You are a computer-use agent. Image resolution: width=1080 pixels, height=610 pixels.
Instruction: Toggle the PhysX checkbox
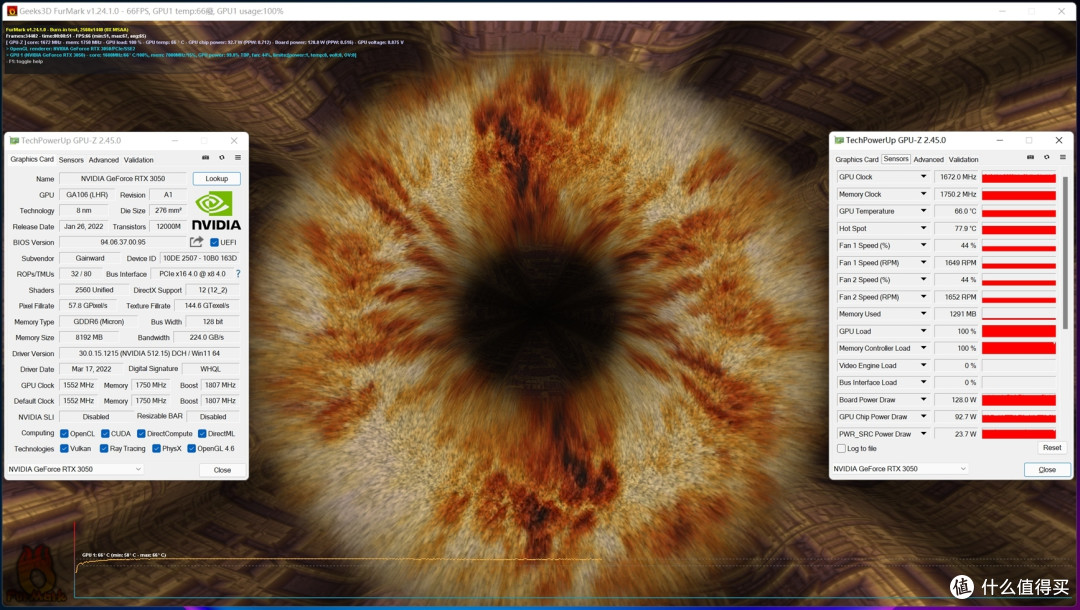click(156, 449)
